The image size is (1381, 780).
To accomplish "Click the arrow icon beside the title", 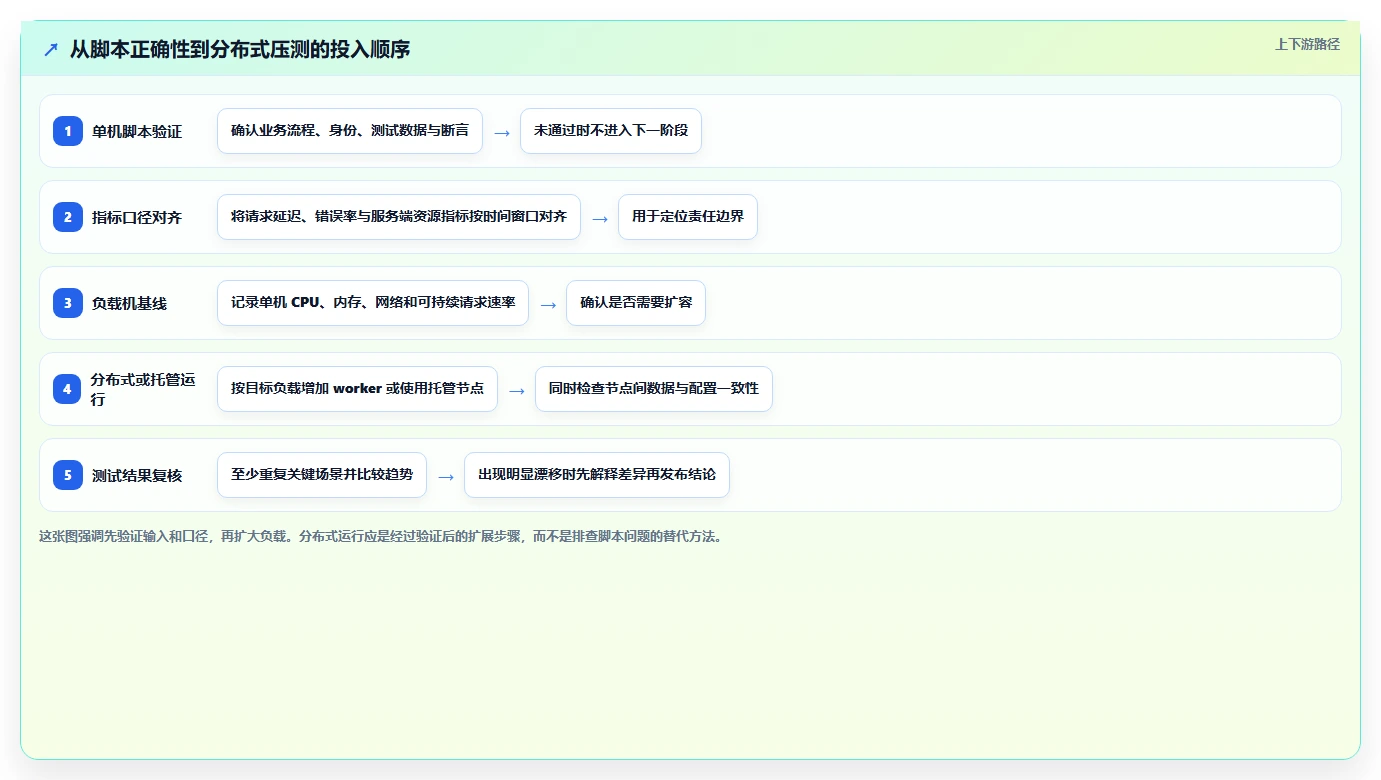I will tap(51, 49).
